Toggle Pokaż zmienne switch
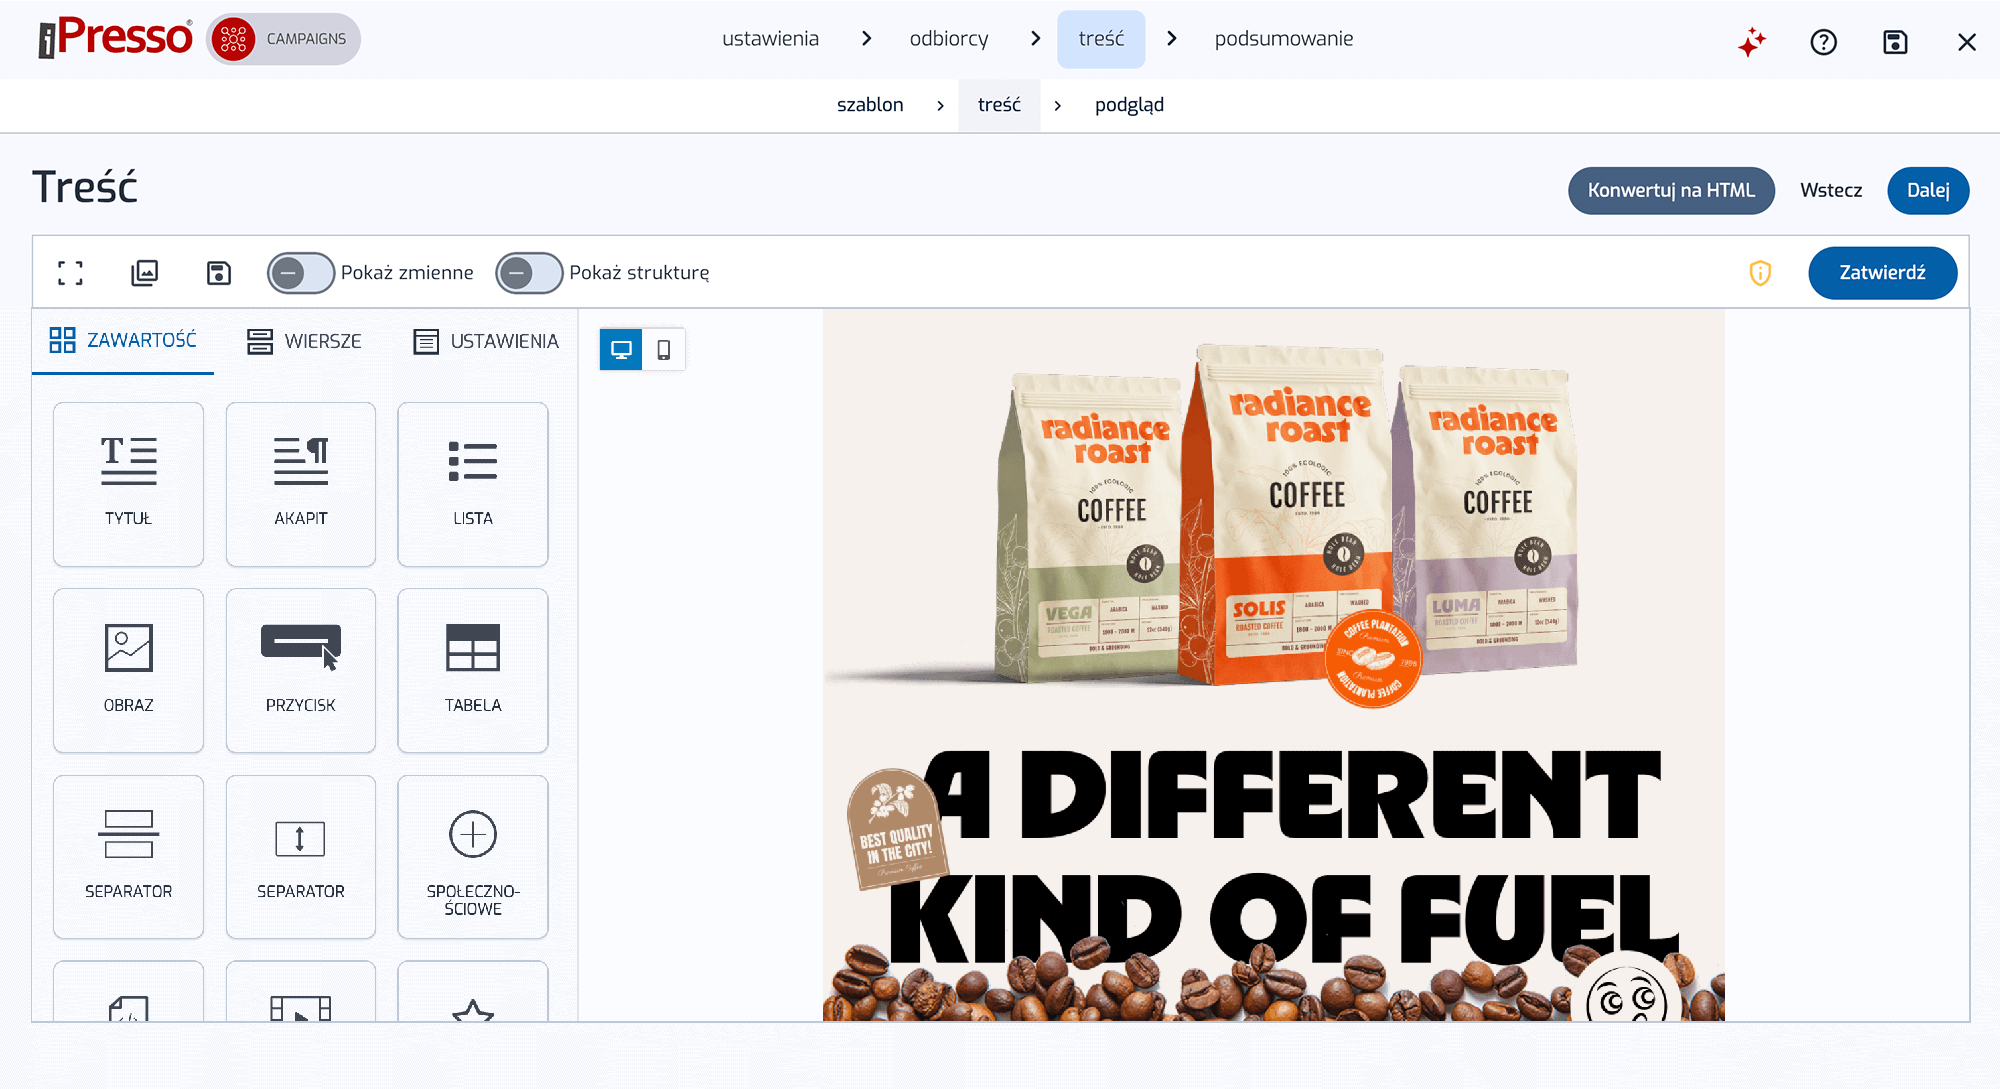The width and height of the screenshot is (2000, 1089). pyautogui.click(x=301, y=273)
